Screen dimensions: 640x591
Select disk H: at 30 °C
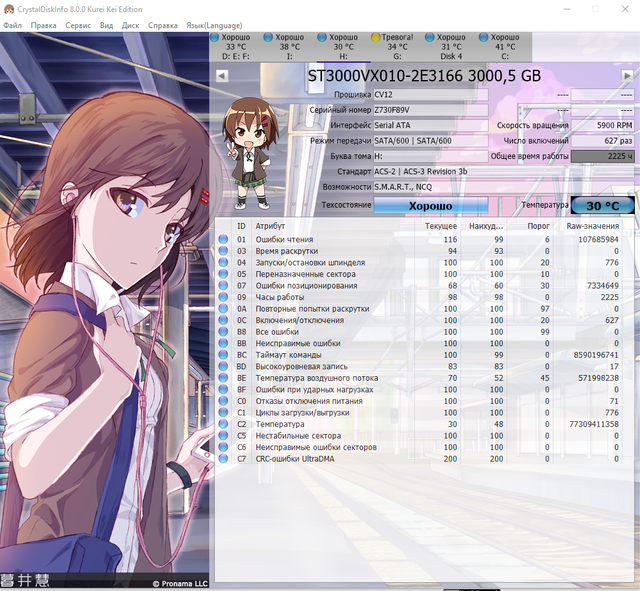point(344,47)
